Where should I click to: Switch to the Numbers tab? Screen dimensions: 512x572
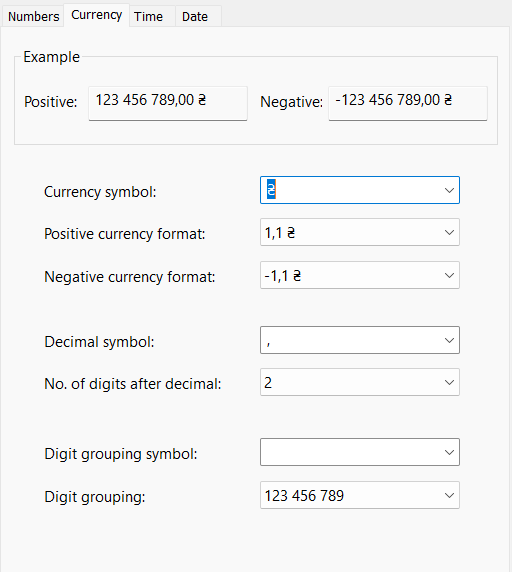pos(33,16)
